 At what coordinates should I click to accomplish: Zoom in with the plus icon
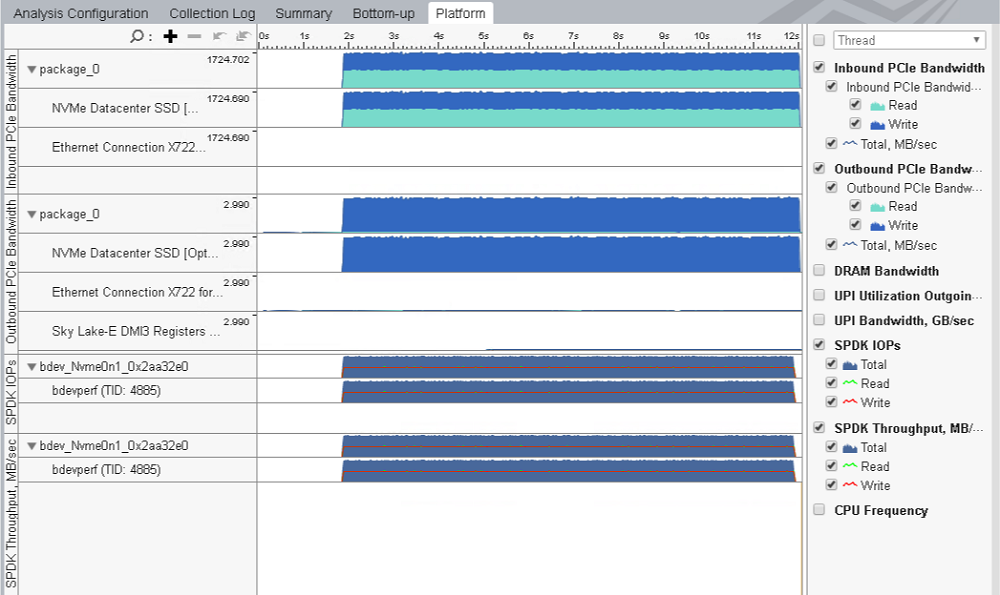(x=170, y=37)
